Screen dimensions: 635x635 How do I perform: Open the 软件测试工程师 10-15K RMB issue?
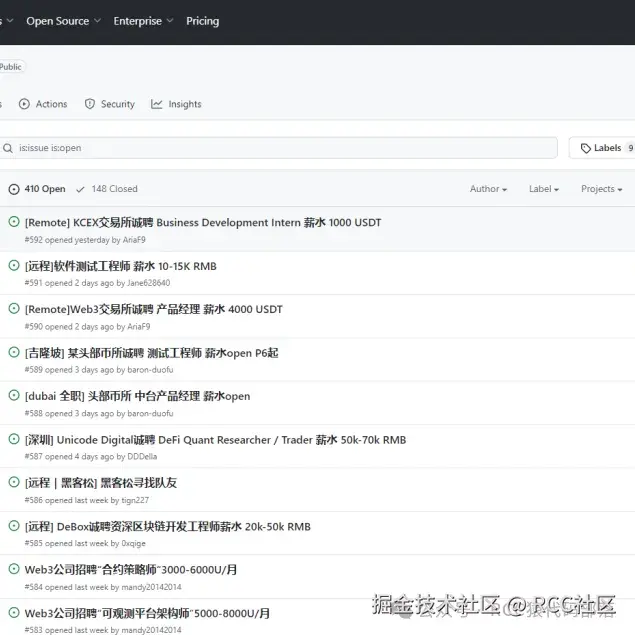point(121,266)
